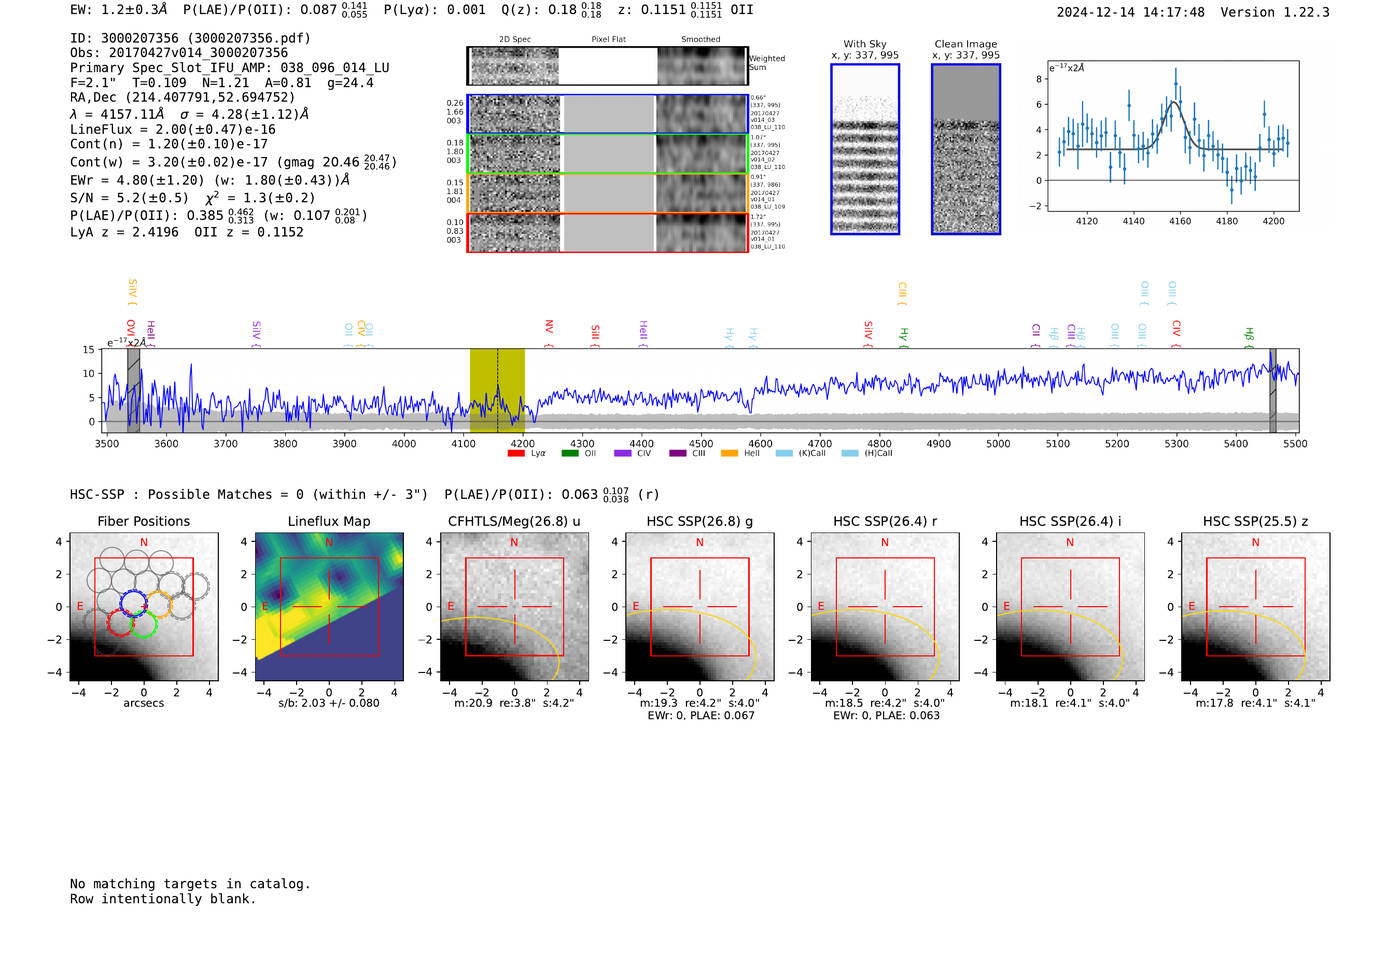The width and height of the screenshot is (1400, 953).
Task: Click 'Row intentionally blank.' text
Action: coord(163,899)
